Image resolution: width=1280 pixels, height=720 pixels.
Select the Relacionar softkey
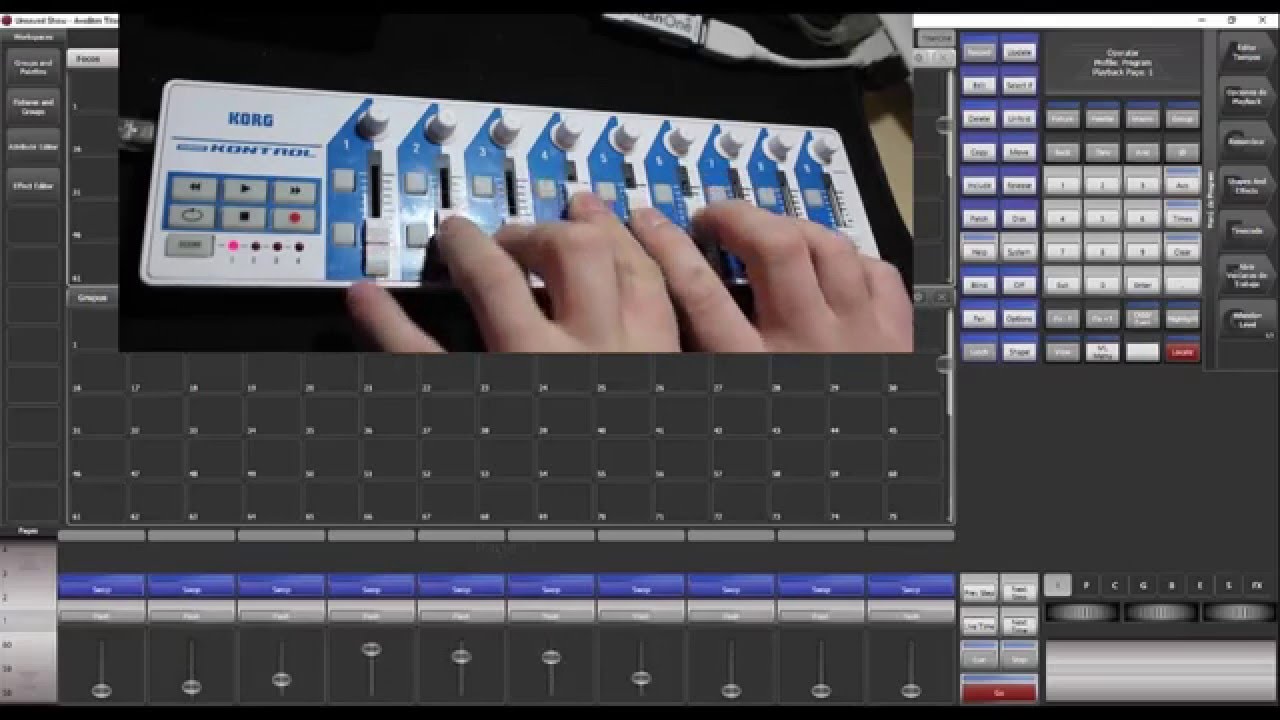coord(1246,142)
